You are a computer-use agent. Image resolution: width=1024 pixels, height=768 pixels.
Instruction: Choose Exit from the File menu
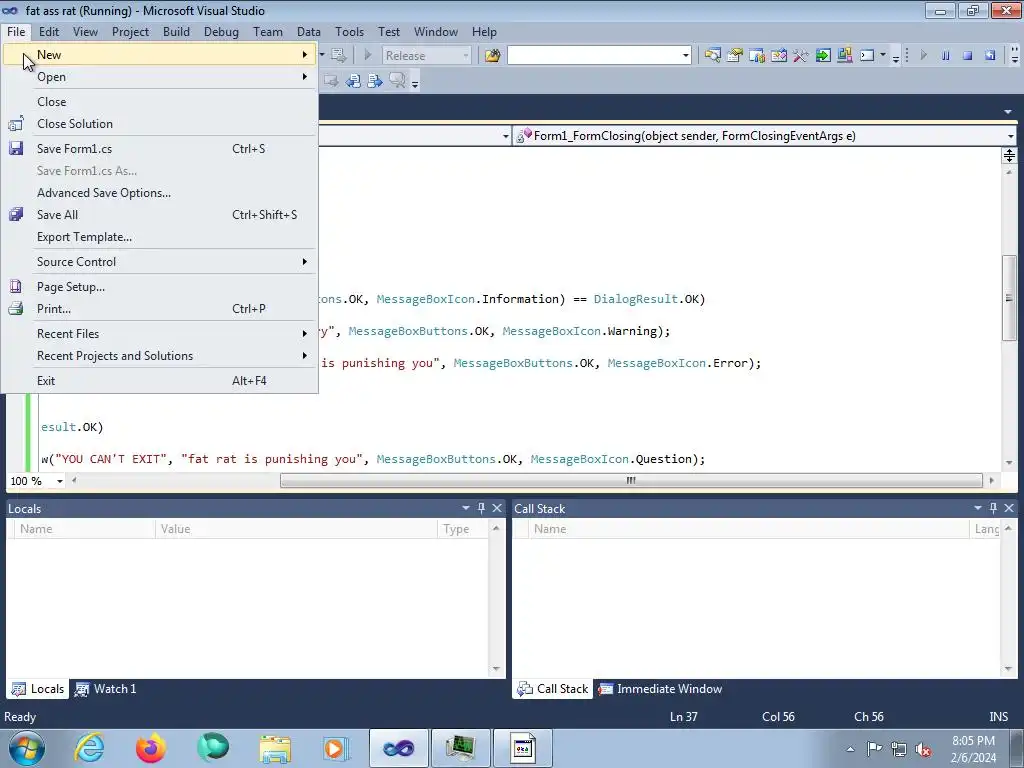160,381
